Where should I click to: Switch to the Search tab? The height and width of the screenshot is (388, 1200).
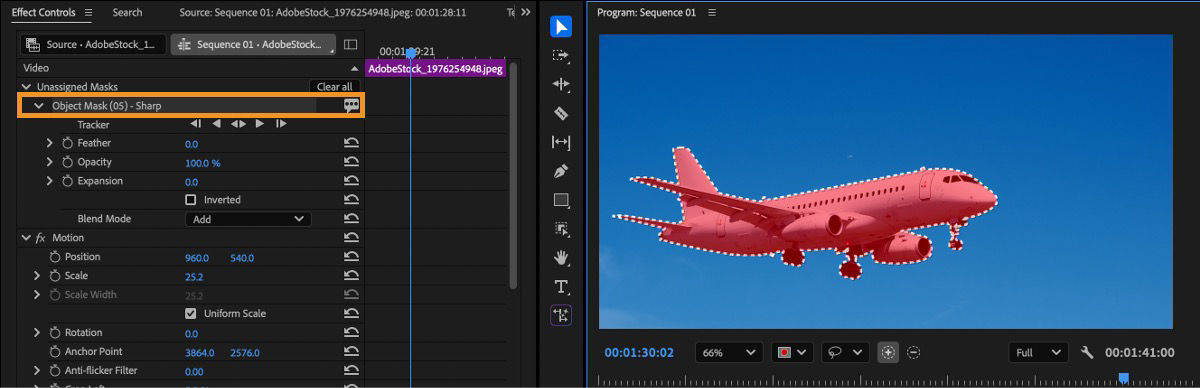(x=127, y=13)
